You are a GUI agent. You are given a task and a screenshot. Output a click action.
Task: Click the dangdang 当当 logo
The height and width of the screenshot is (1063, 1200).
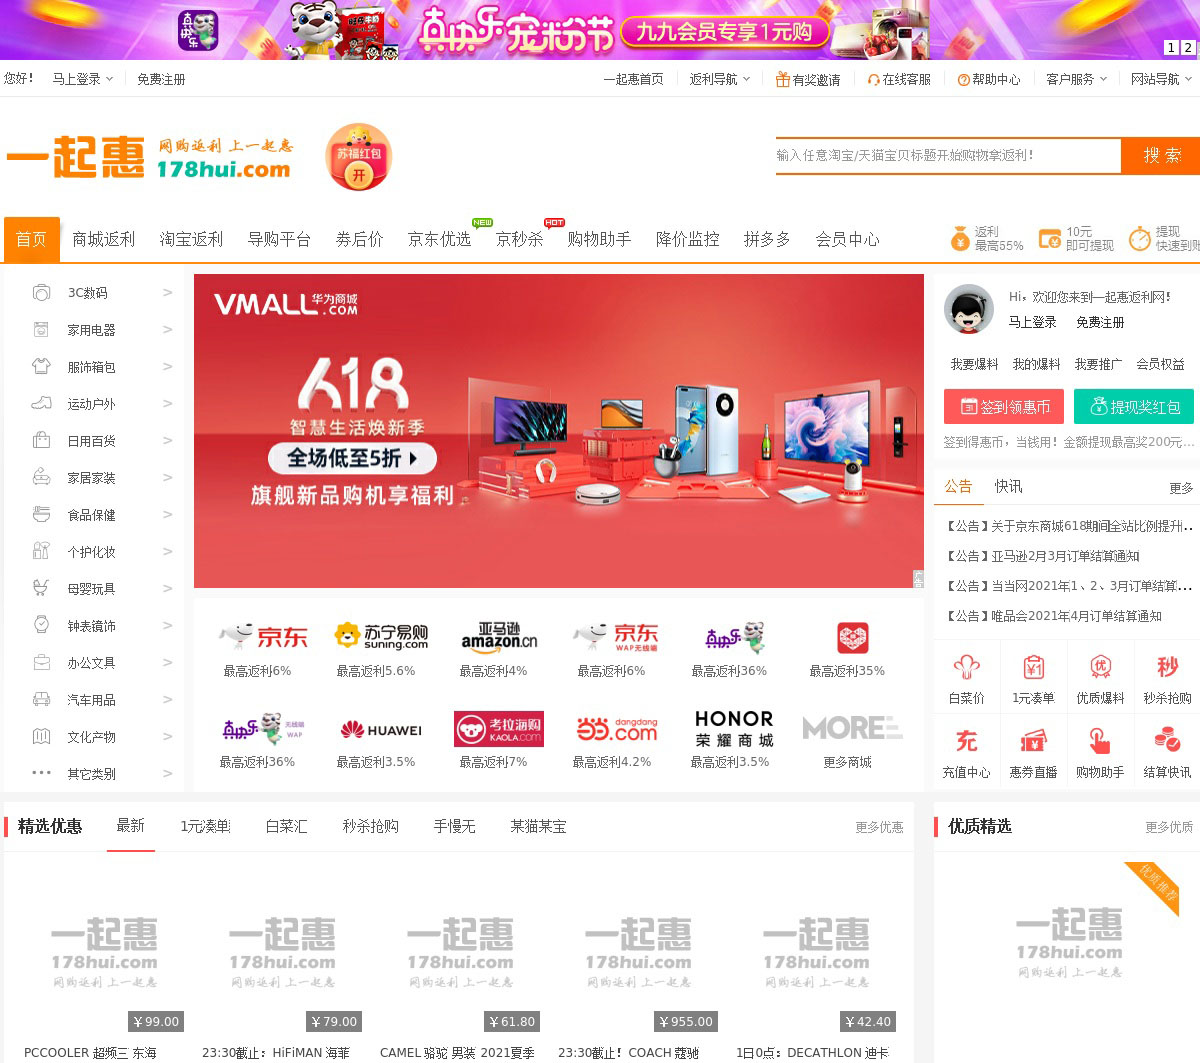617,730
